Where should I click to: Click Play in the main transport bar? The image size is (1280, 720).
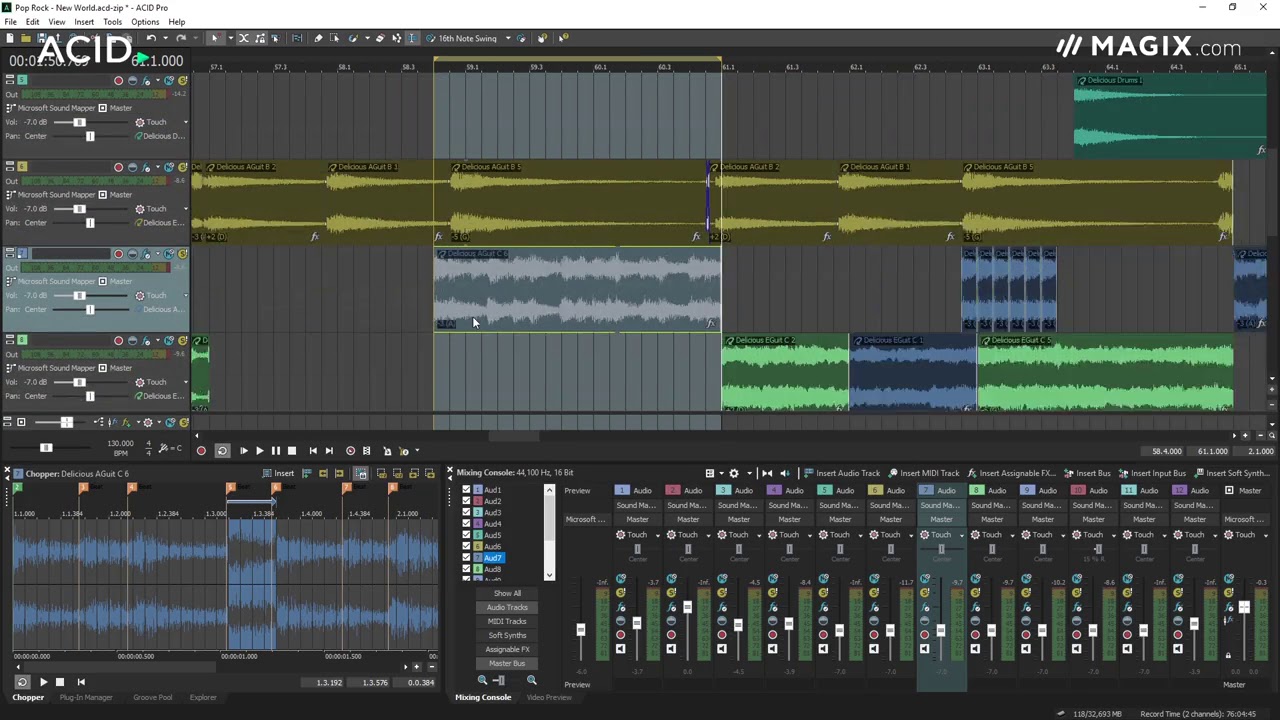coord(260,451)
